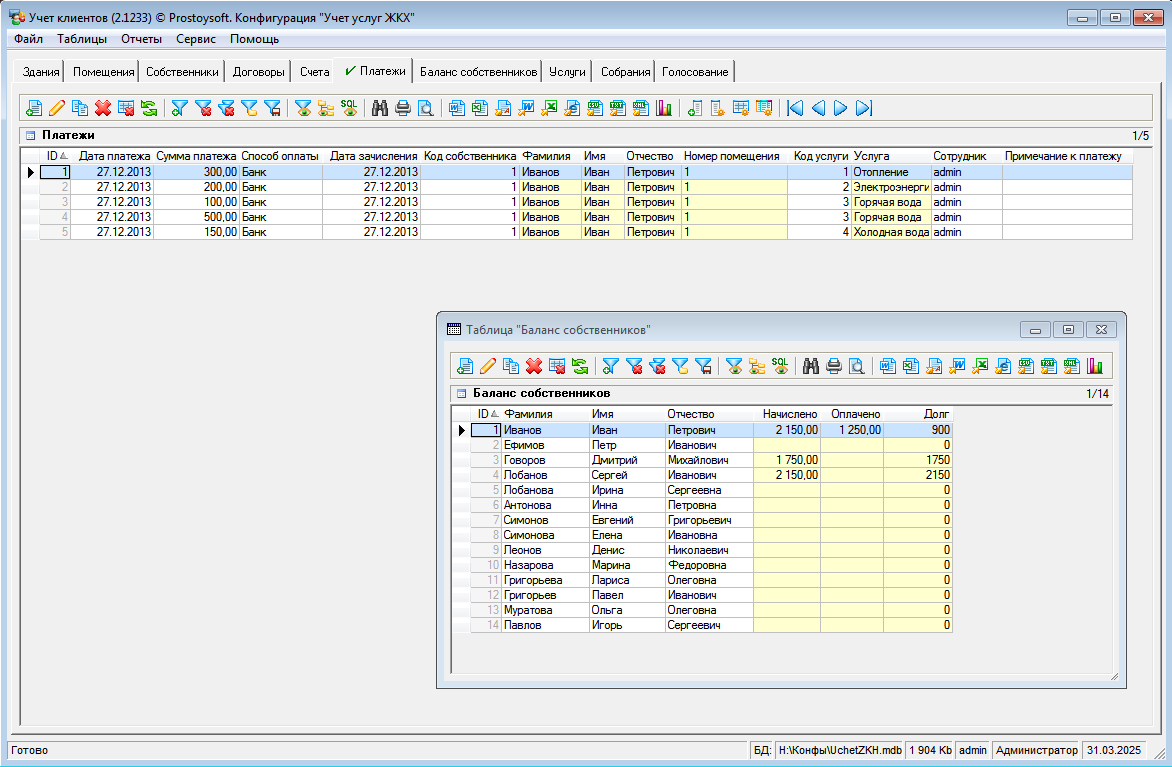Select the Холодная вода payment row

[x=888, y=232]
